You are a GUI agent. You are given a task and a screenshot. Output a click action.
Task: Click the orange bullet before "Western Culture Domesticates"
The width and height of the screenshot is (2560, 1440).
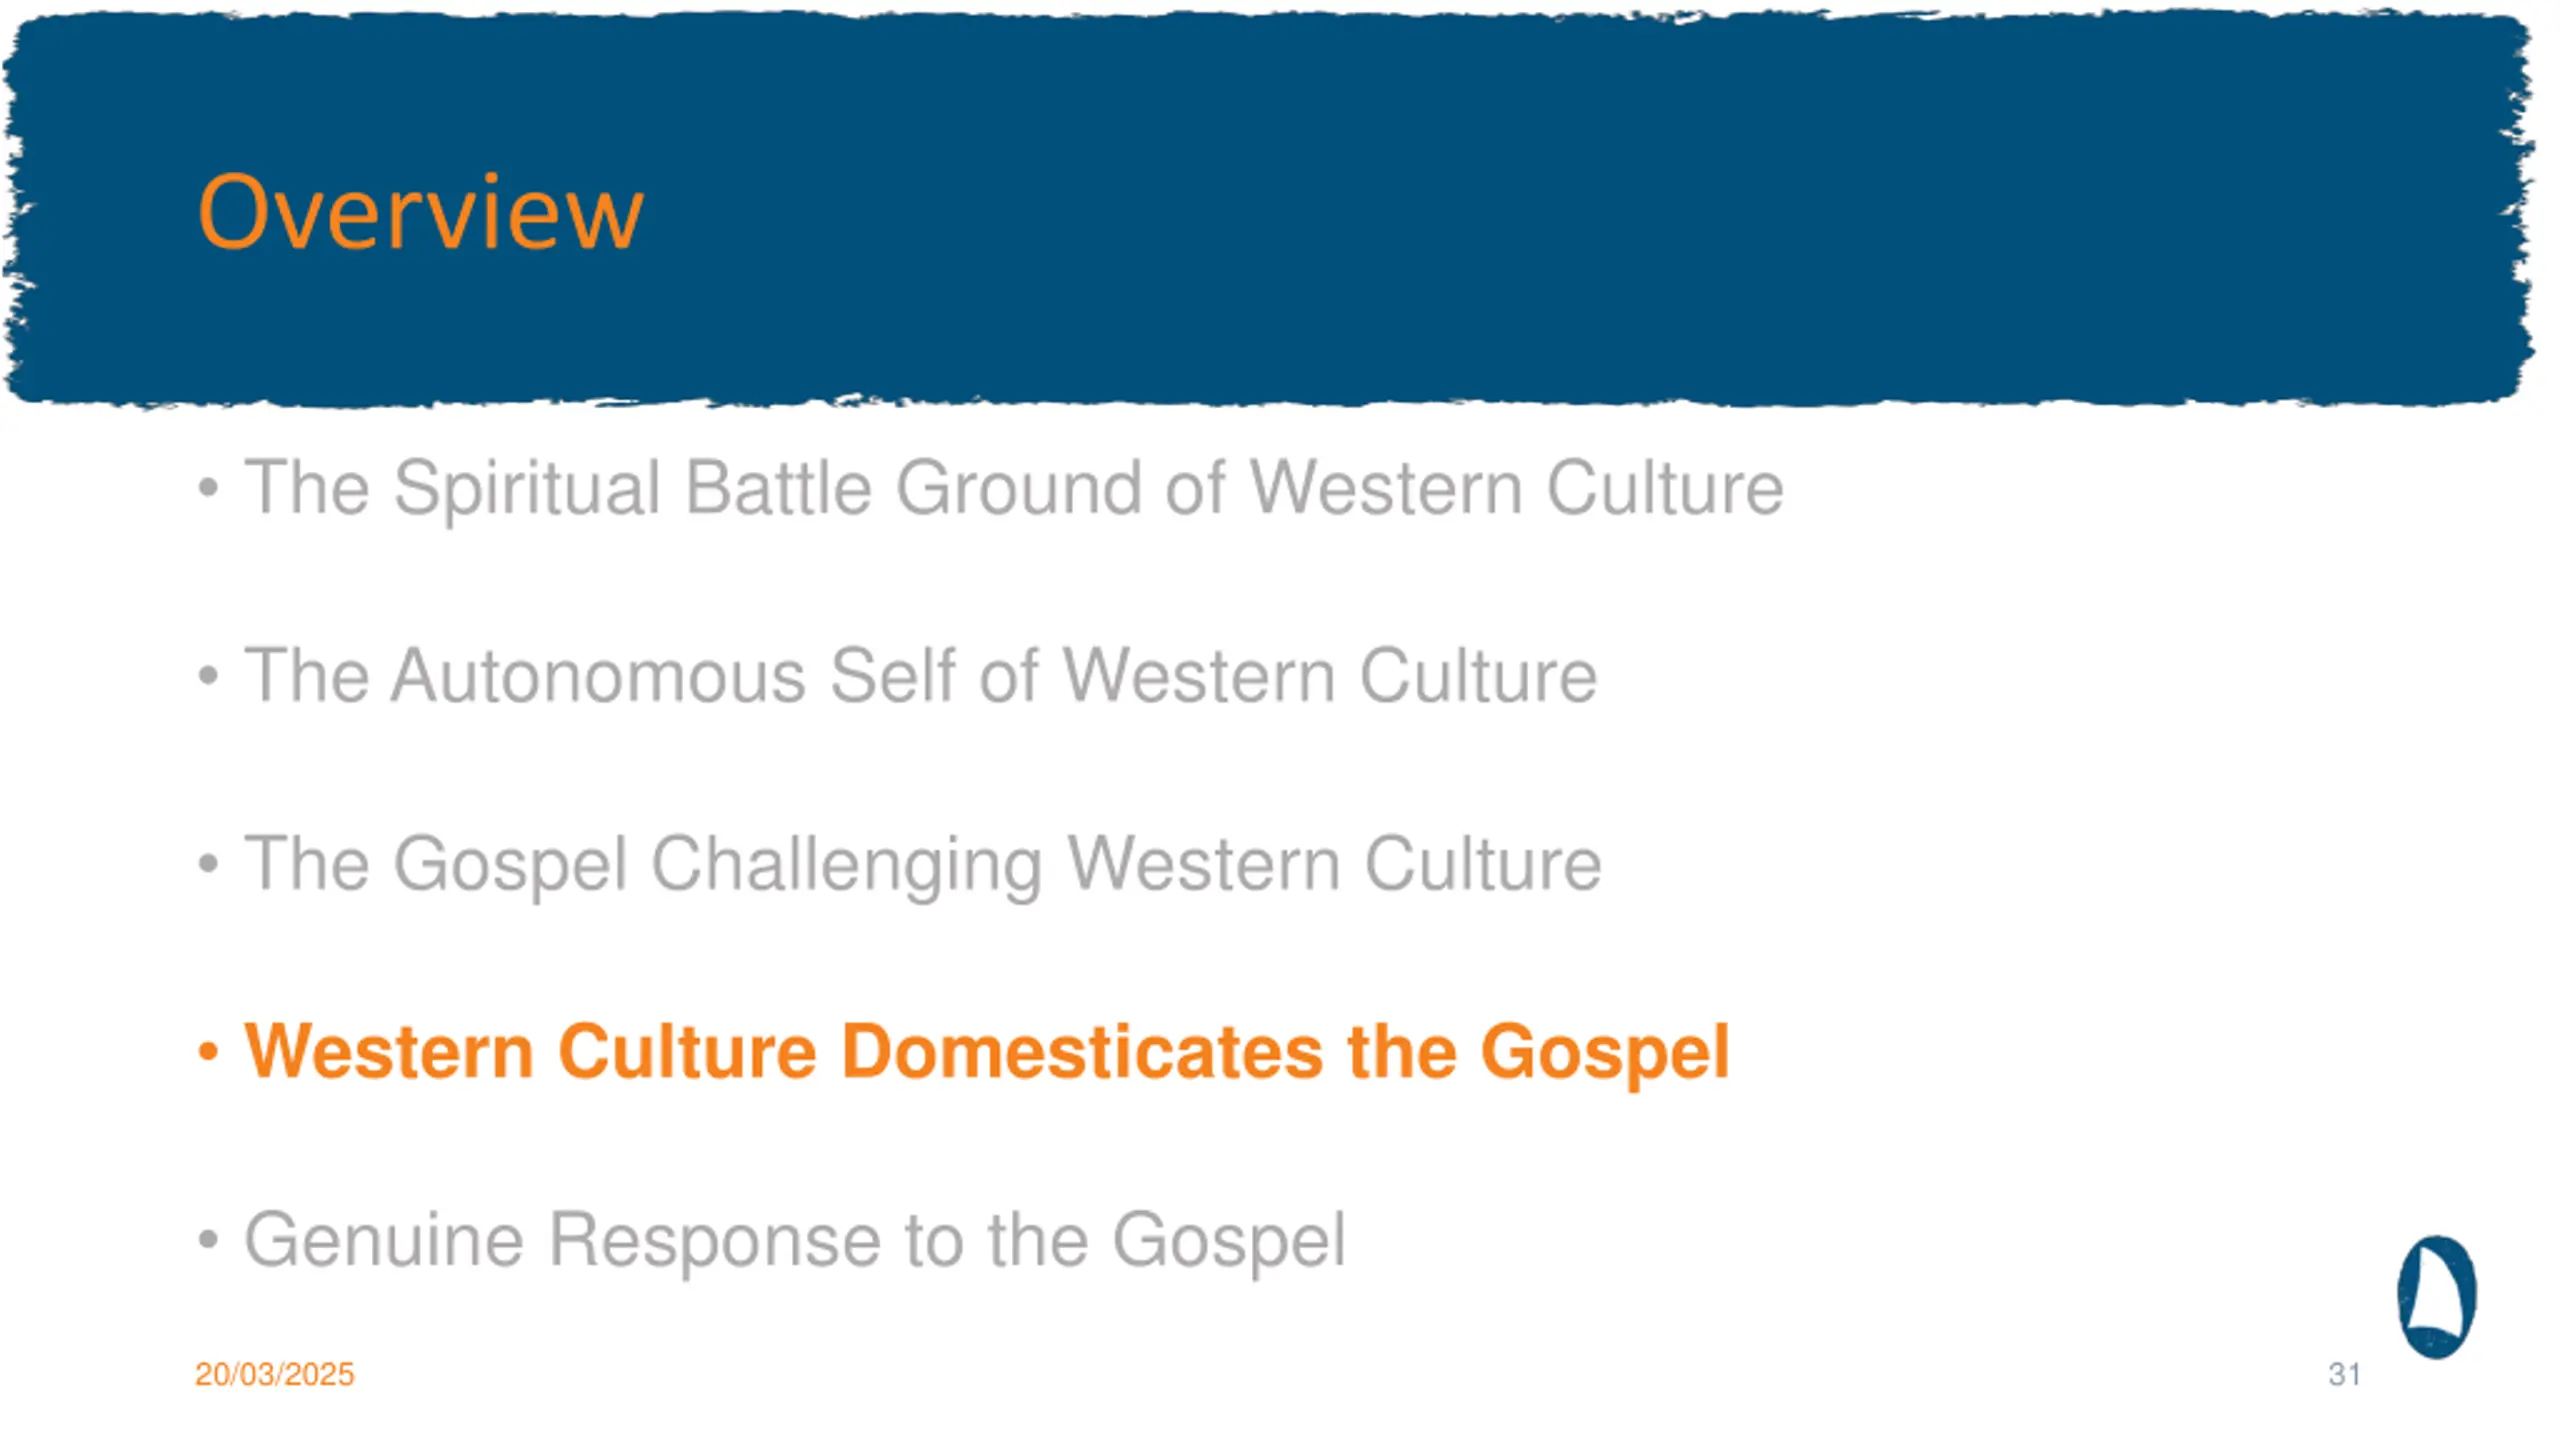[x=208, y=1052]
